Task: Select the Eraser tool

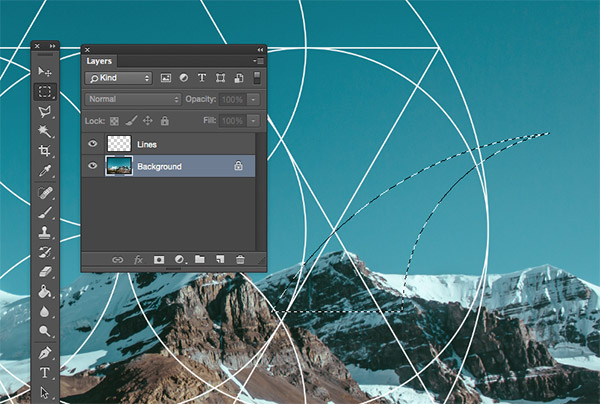Action: pos(45,272)
